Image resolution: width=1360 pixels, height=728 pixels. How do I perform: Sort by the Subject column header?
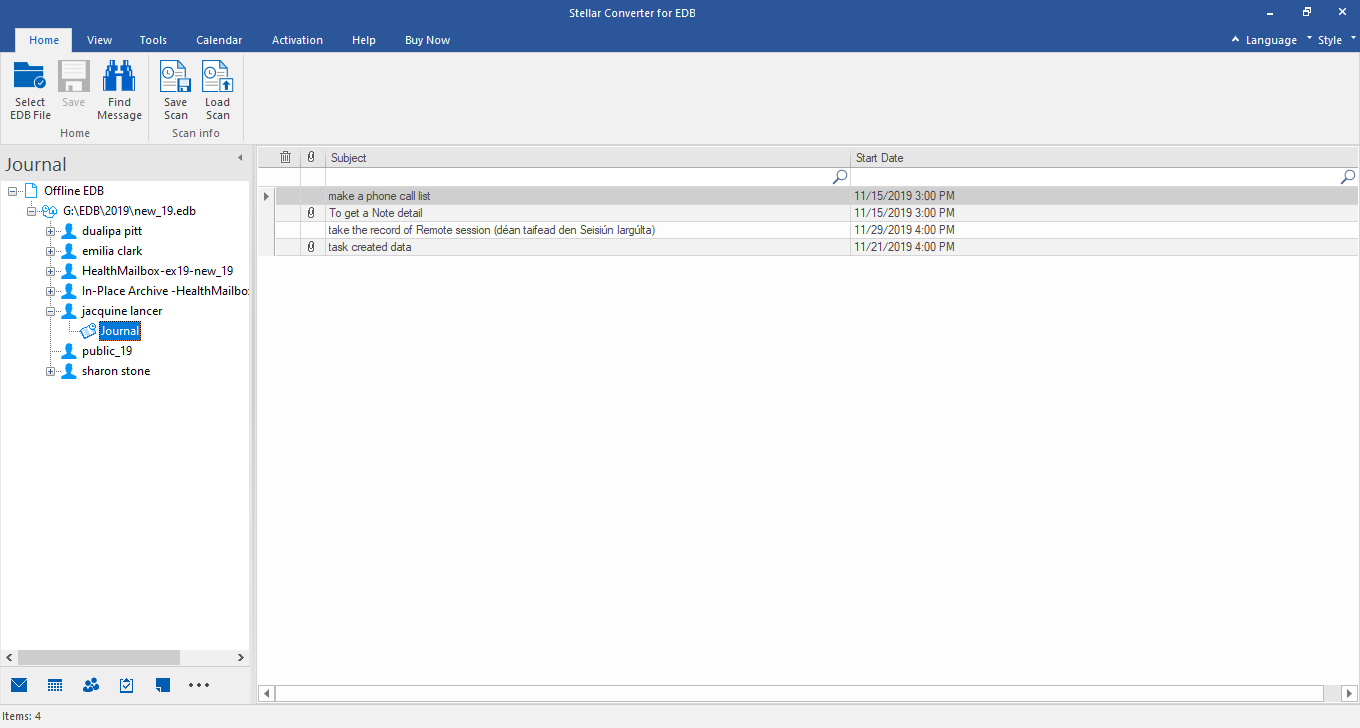tap(588, 157)
